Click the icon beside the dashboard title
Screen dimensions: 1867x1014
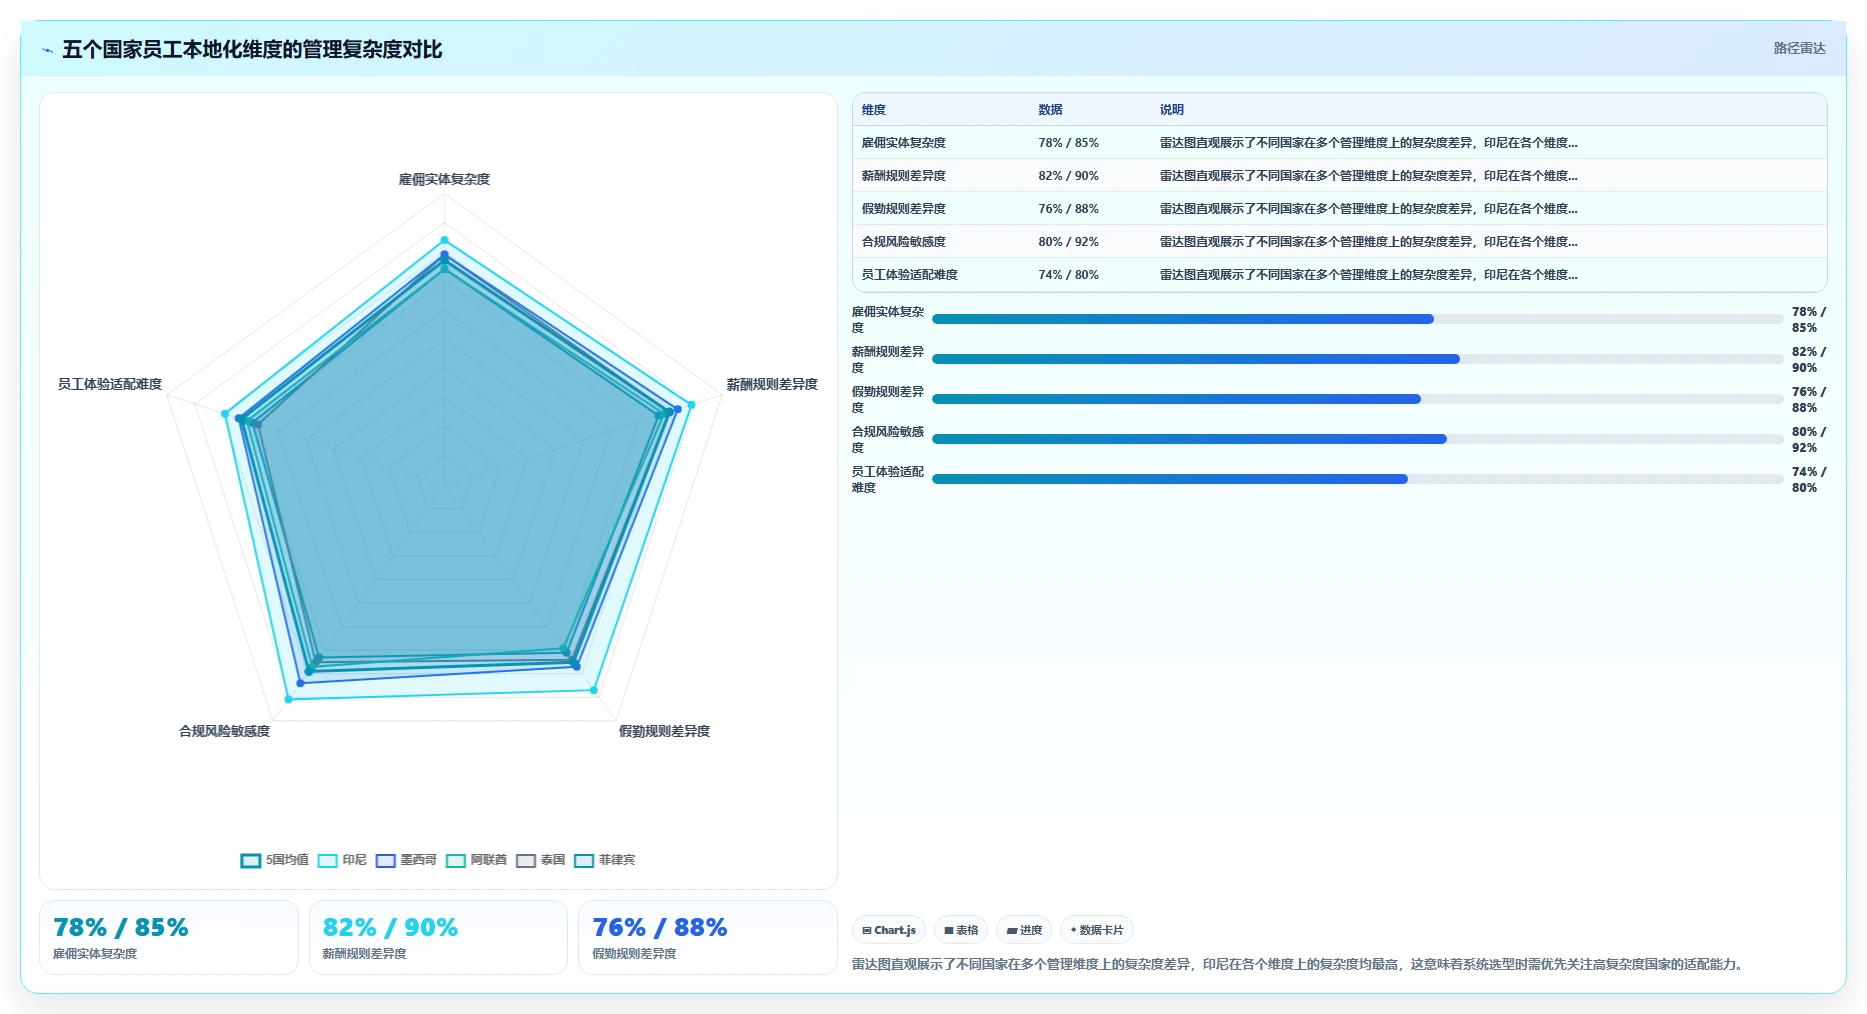tap(47, 50)
